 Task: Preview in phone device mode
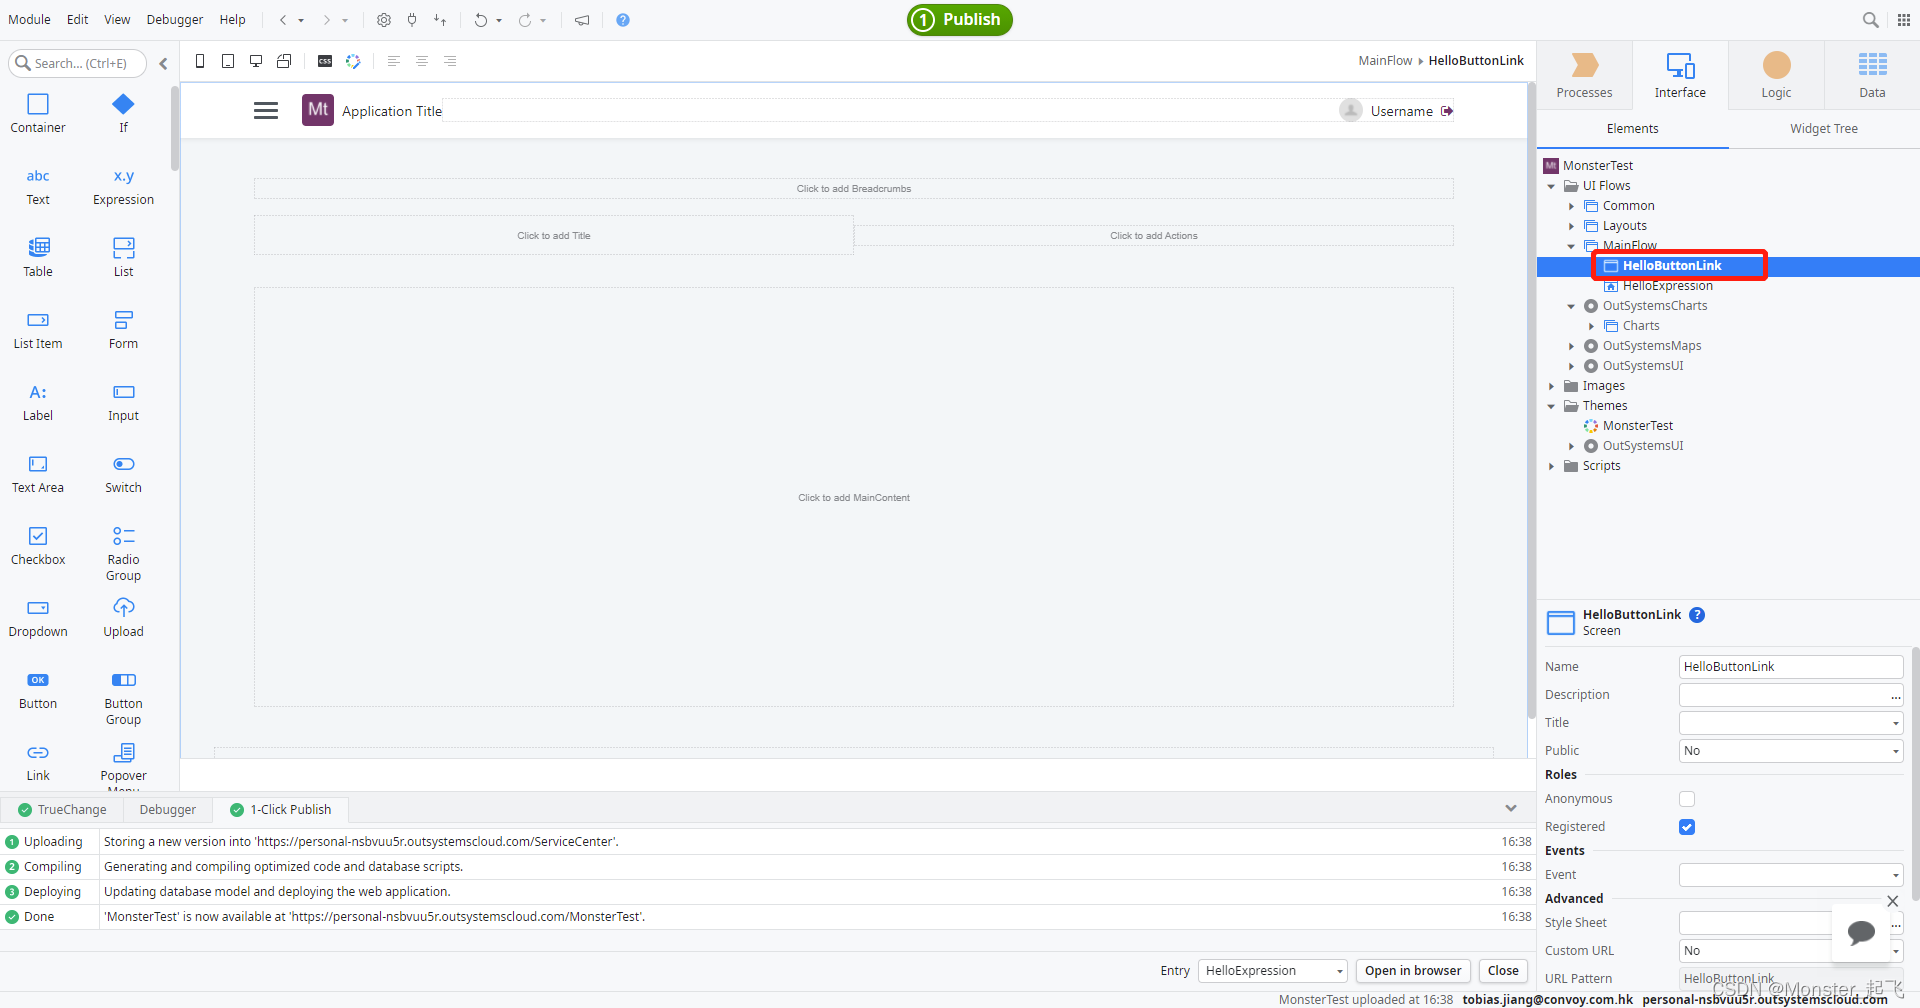tap(200, 61)
